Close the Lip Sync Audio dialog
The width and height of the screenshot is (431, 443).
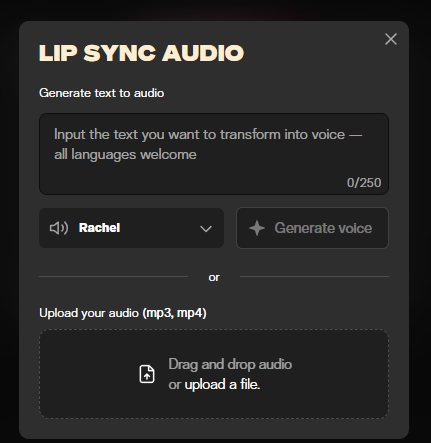391,39
